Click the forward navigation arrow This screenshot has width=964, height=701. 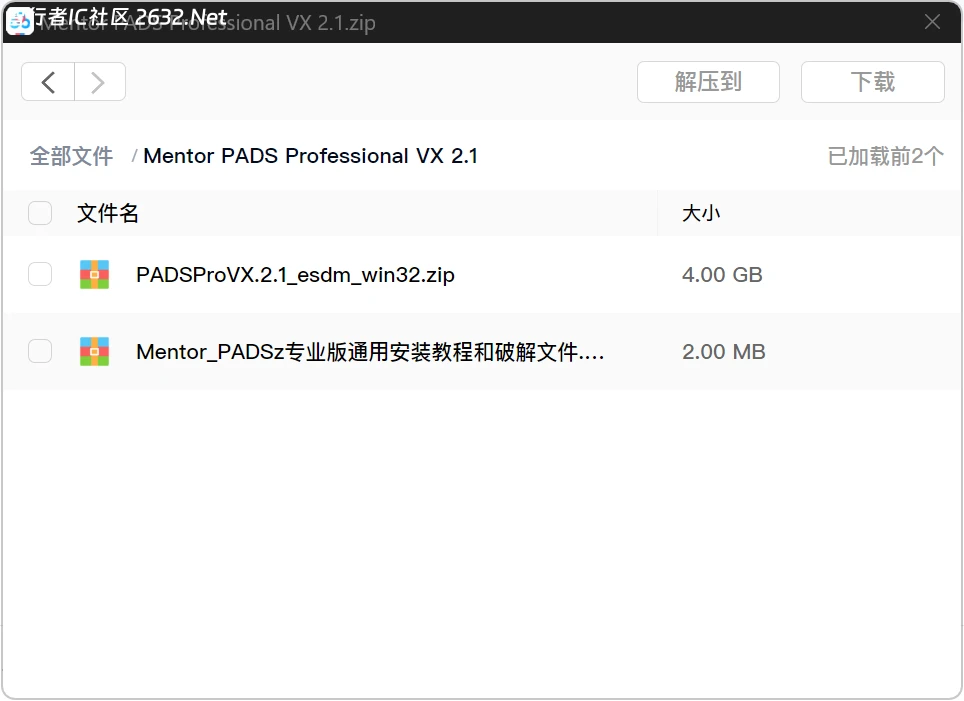pyautogui.click(x=99, y=82)
